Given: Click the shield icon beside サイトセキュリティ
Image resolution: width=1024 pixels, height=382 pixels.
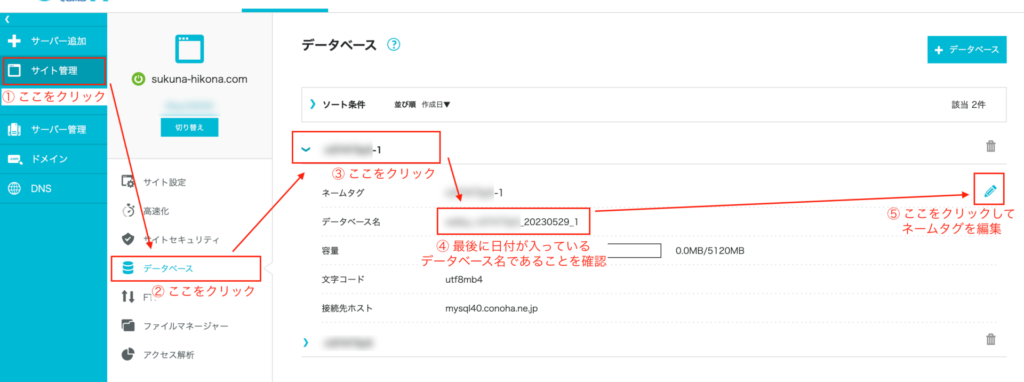Looking at the screenshot, I should coord(128,240).
